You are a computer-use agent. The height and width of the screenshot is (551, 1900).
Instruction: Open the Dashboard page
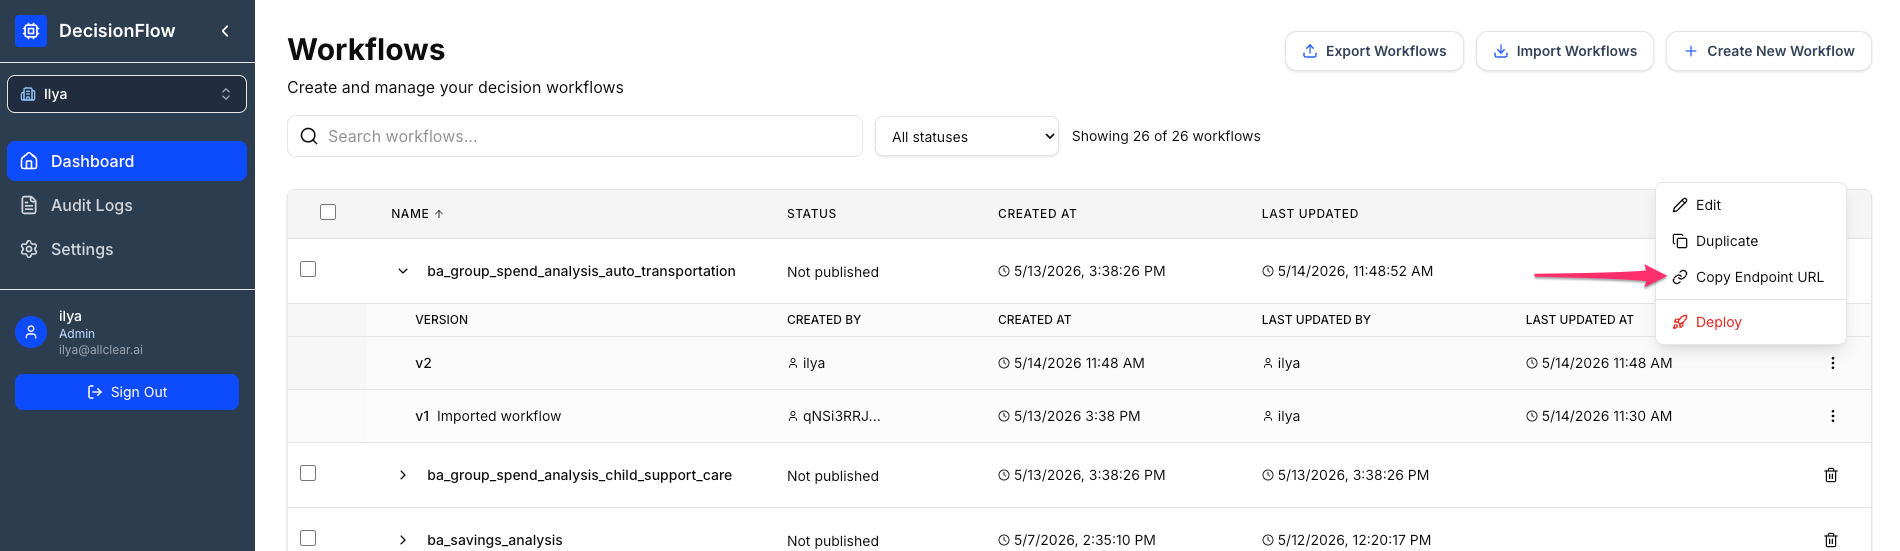127,161
